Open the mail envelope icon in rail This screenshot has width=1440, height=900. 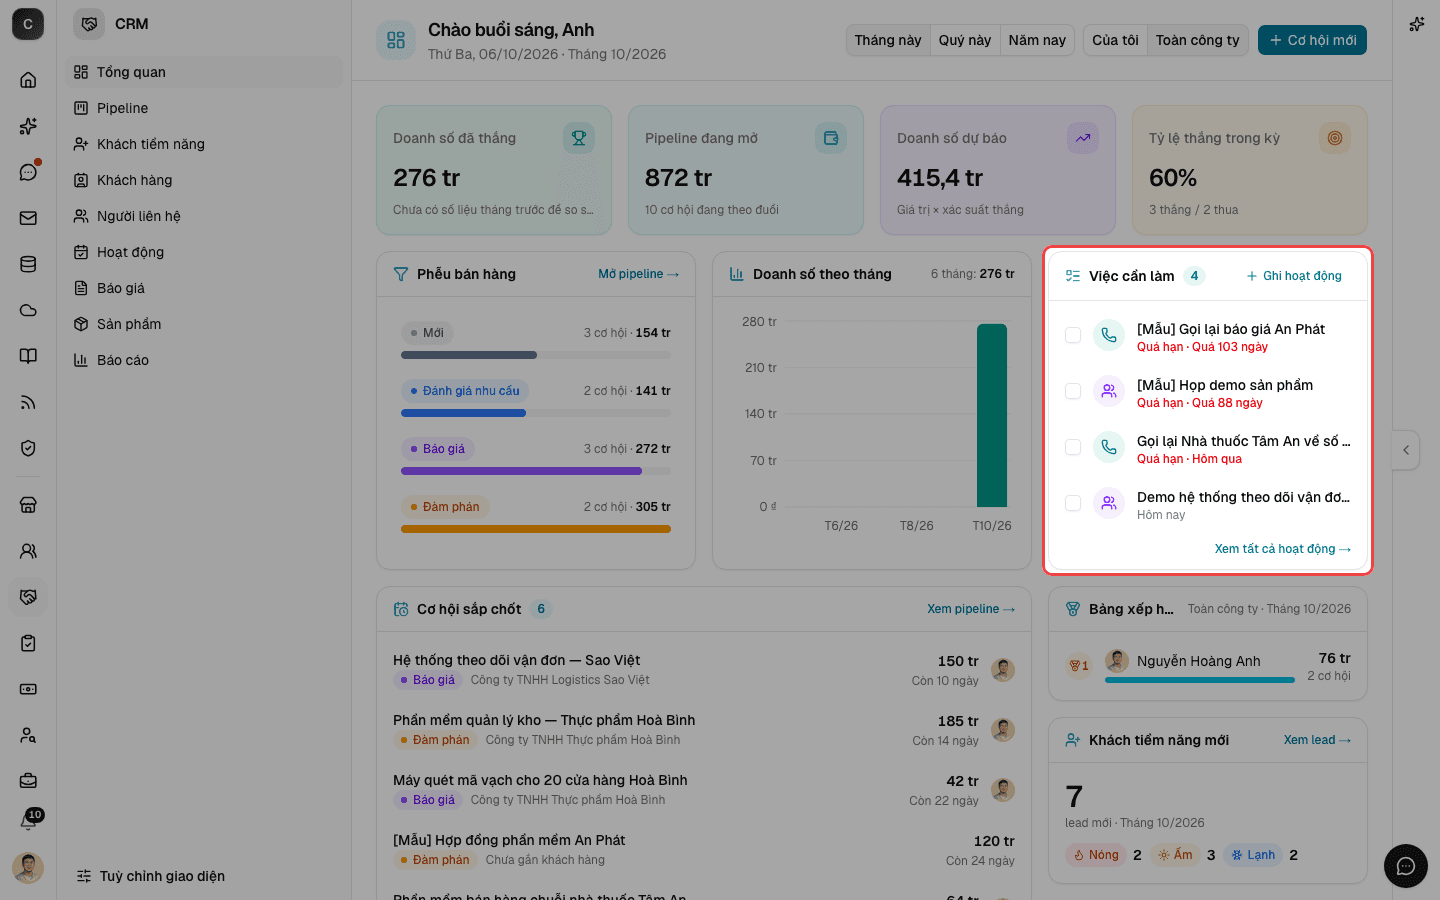(28, 218)
